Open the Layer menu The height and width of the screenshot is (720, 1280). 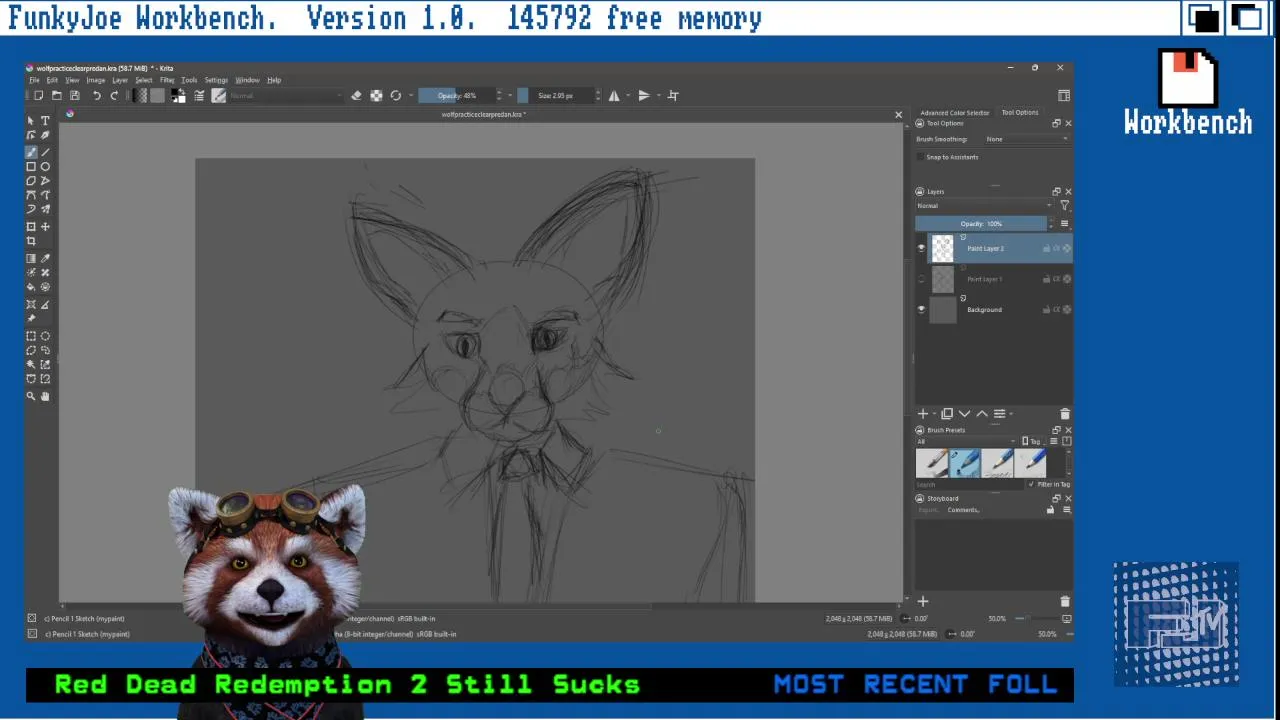pos(120,80)
